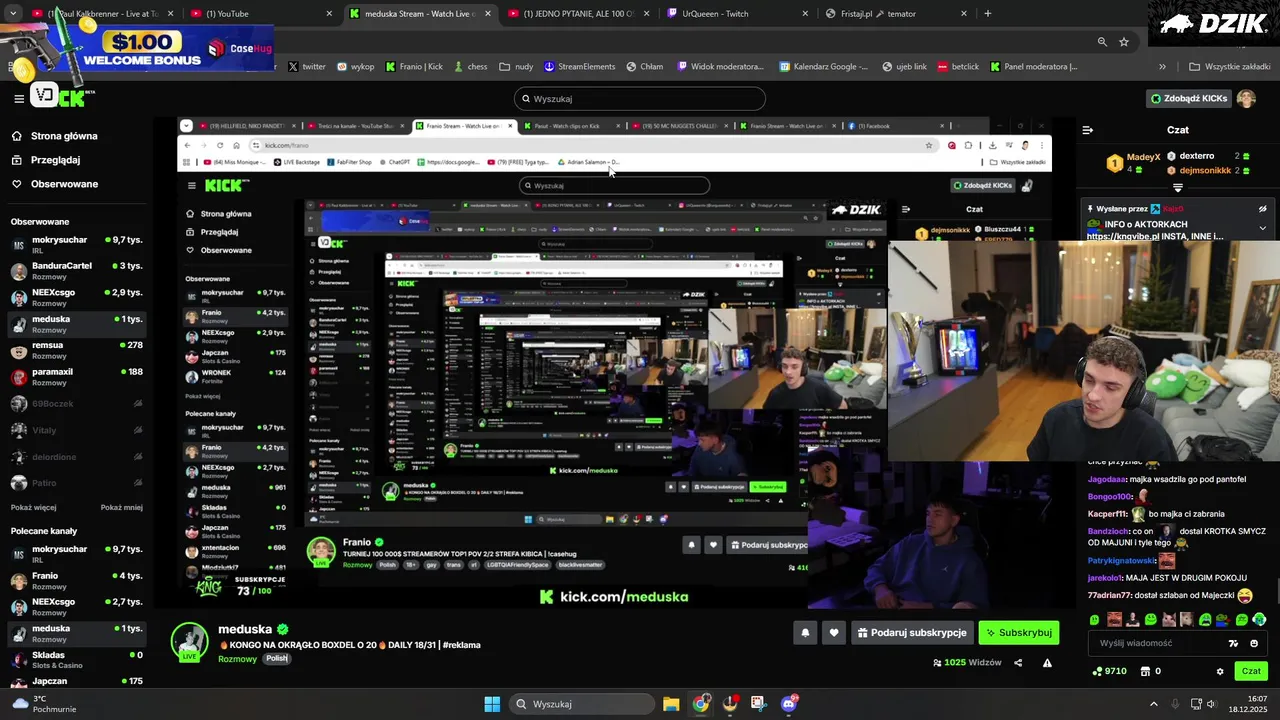
Task: Open chat settings gear icon
Action: pyautogui.click(x=1219, y=671)
